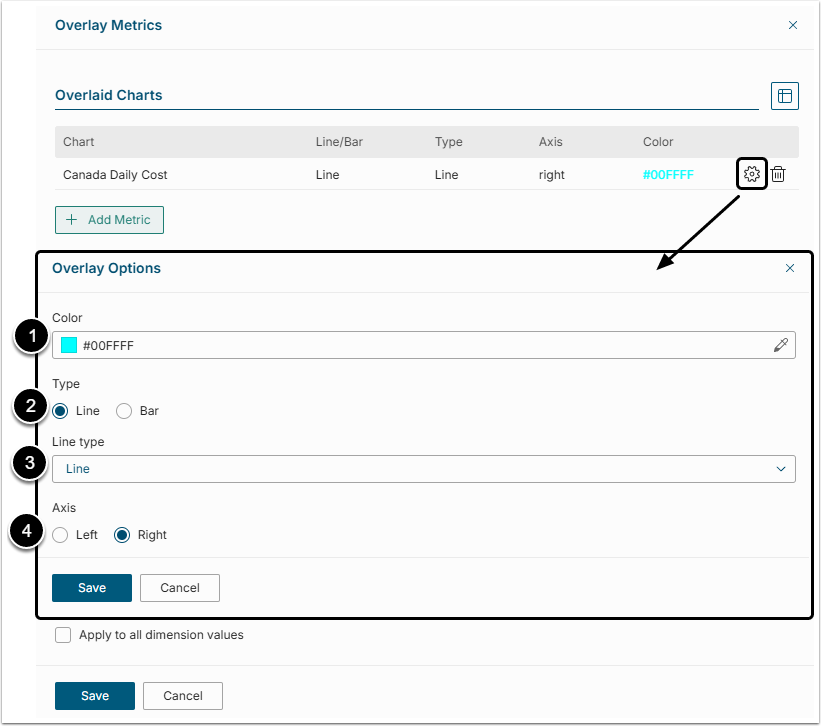Click the #00FFFF color input field
This screenshot has height=726, width=821.
(x=424, y=345)
